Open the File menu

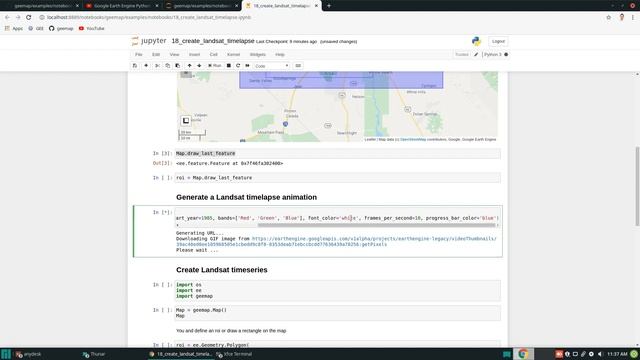coord(139,54)
